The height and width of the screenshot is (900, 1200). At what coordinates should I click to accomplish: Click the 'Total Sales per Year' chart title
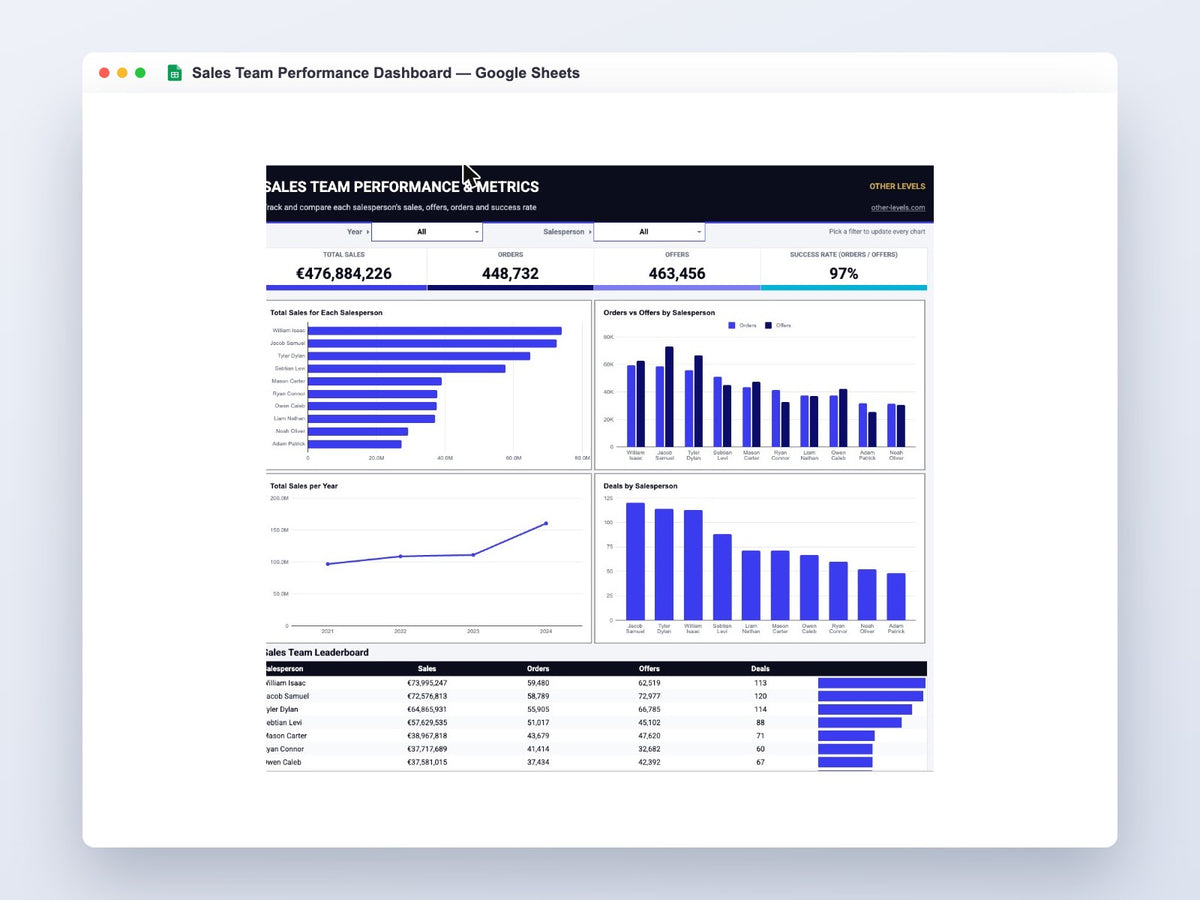(304, 486)
